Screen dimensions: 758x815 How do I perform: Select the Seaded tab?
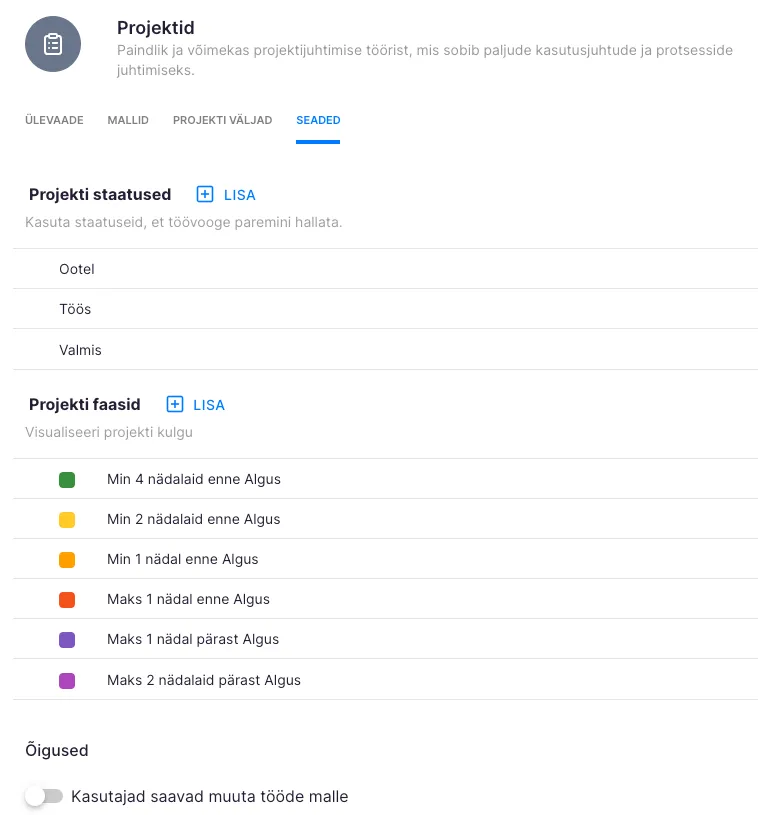coord(318,121)
